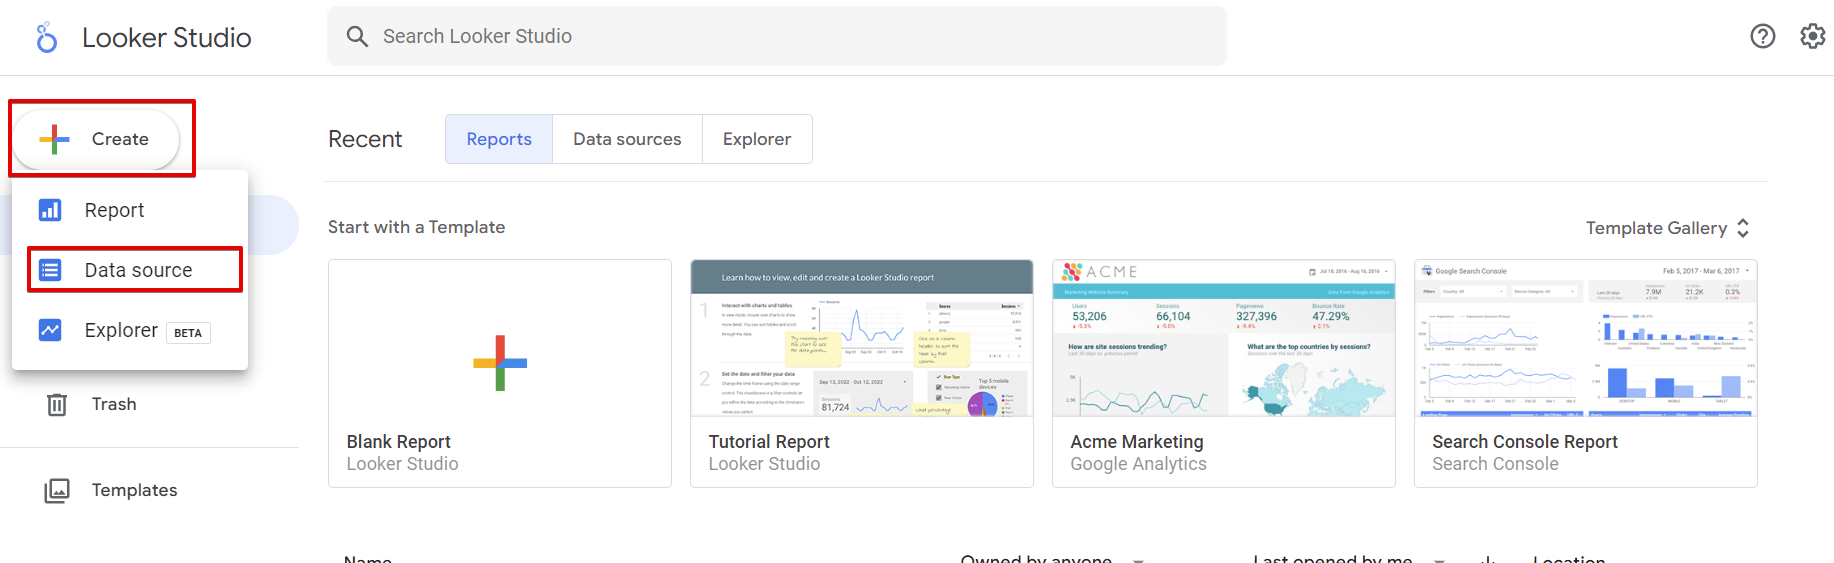Click the Template Gallery label

click(1656, 228)
